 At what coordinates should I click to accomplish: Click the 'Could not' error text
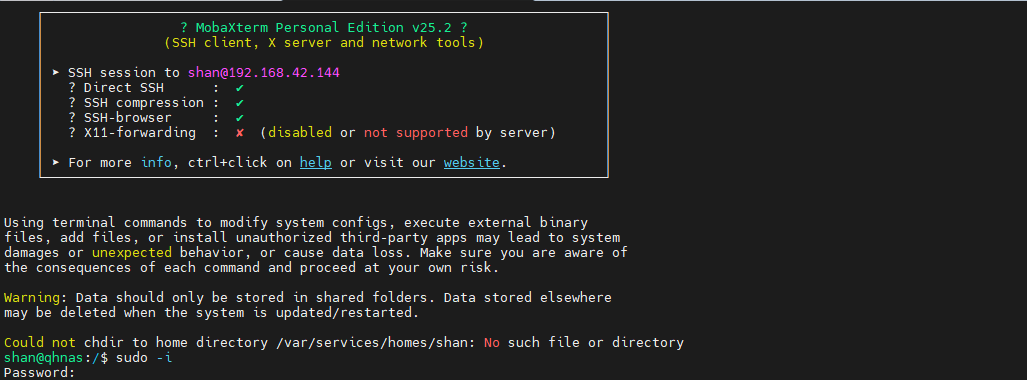click(x=40, y=343)
